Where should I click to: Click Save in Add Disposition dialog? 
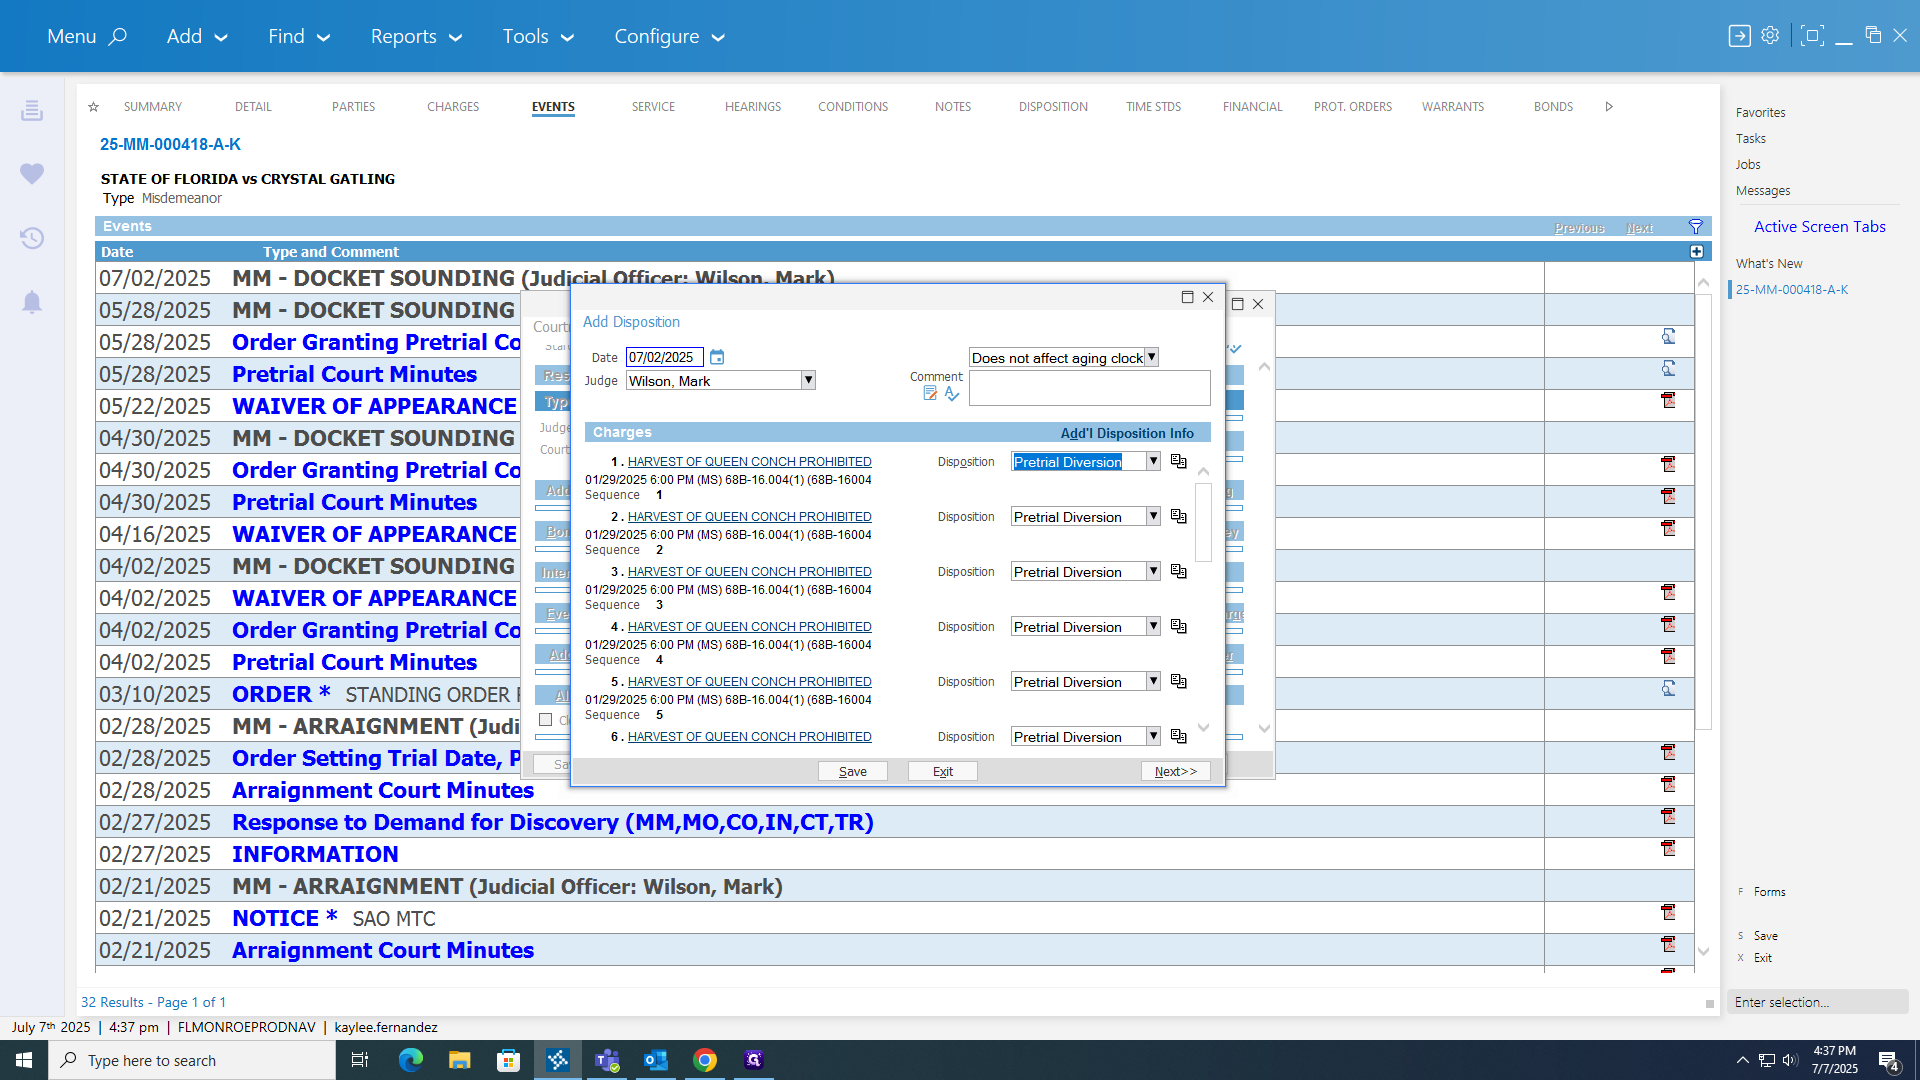pyautogui.click(x=853, y=771)
